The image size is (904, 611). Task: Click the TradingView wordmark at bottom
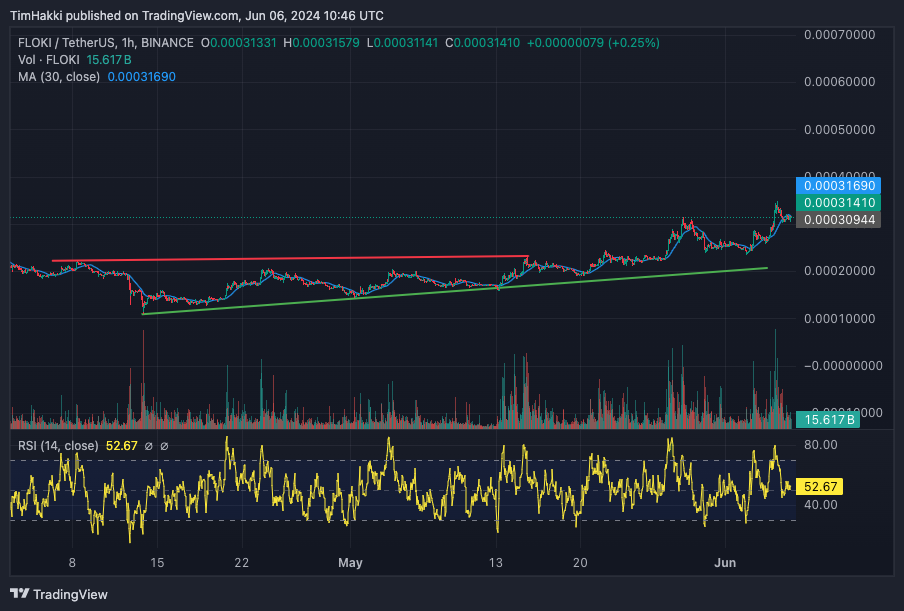[70, 594]
